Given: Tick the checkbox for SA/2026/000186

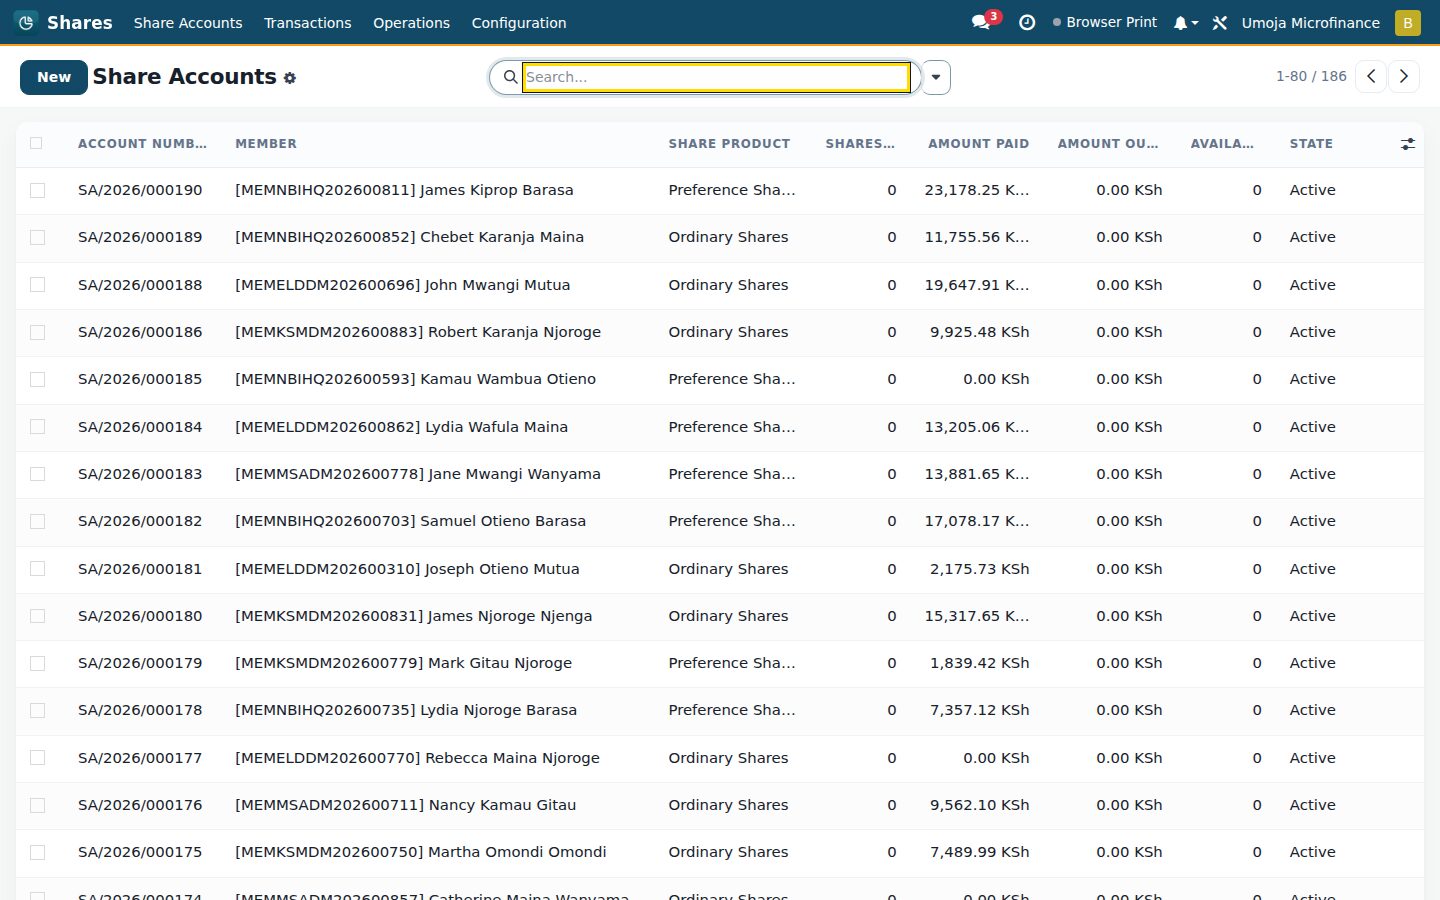Looking at the screenshot, I should tap(37, 332).
